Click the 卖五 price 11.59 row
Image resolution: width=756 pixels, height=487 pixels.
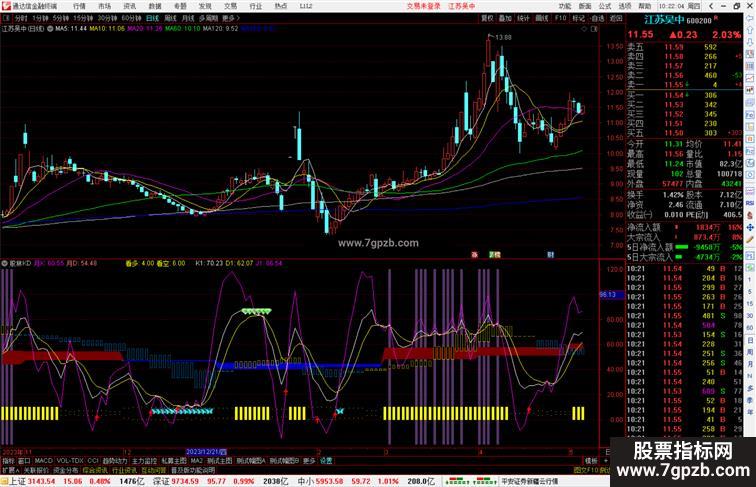pyautogui.click(x=685, y=47)
